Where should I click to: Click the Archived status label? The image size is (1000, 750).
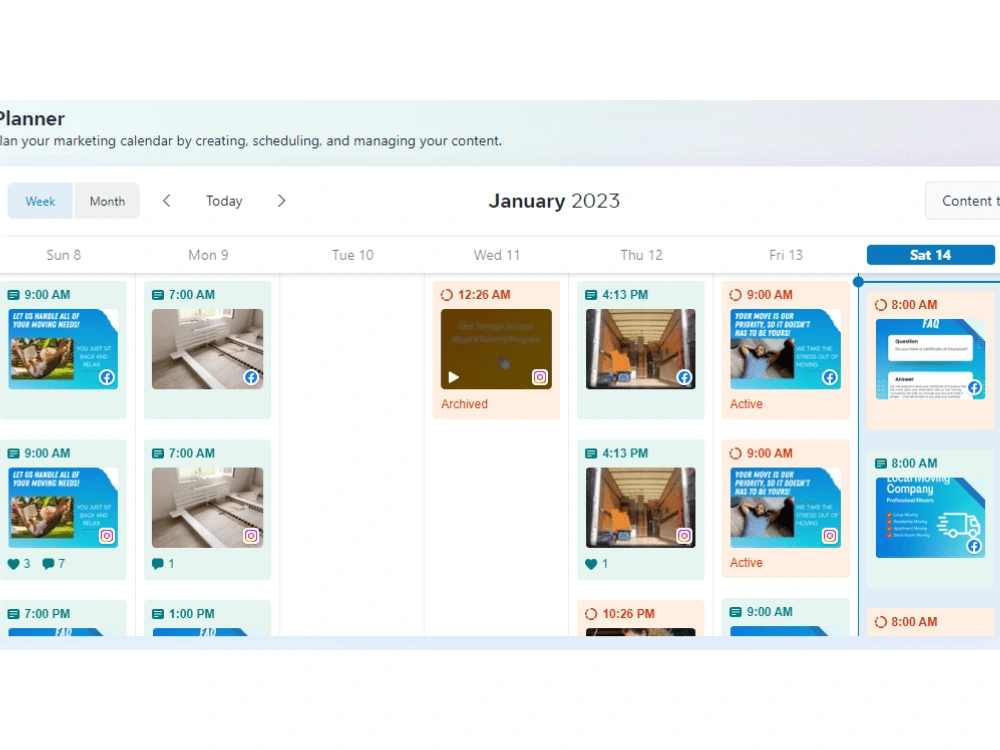tap(464, 404)
